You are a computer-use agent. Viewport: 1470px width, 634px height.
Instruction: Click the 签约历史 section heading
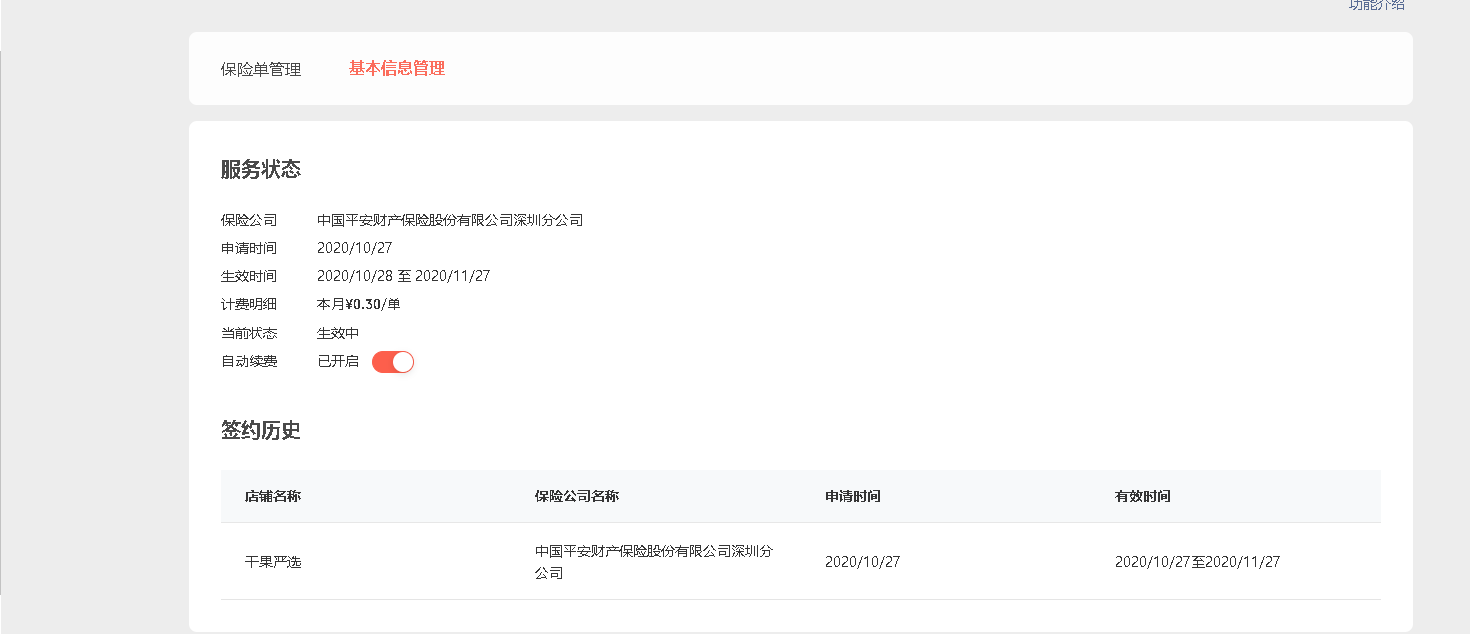pos(261,431)
